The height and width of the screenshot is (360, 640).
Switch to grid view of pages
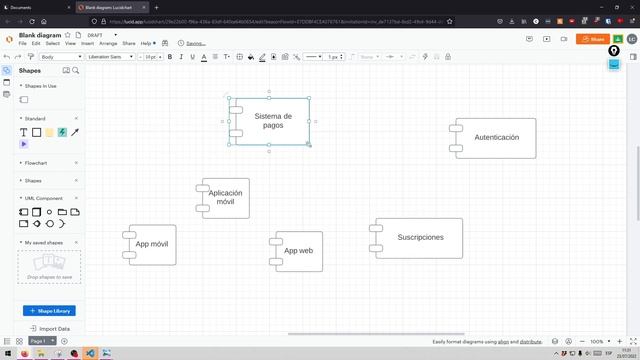[19, 341]
